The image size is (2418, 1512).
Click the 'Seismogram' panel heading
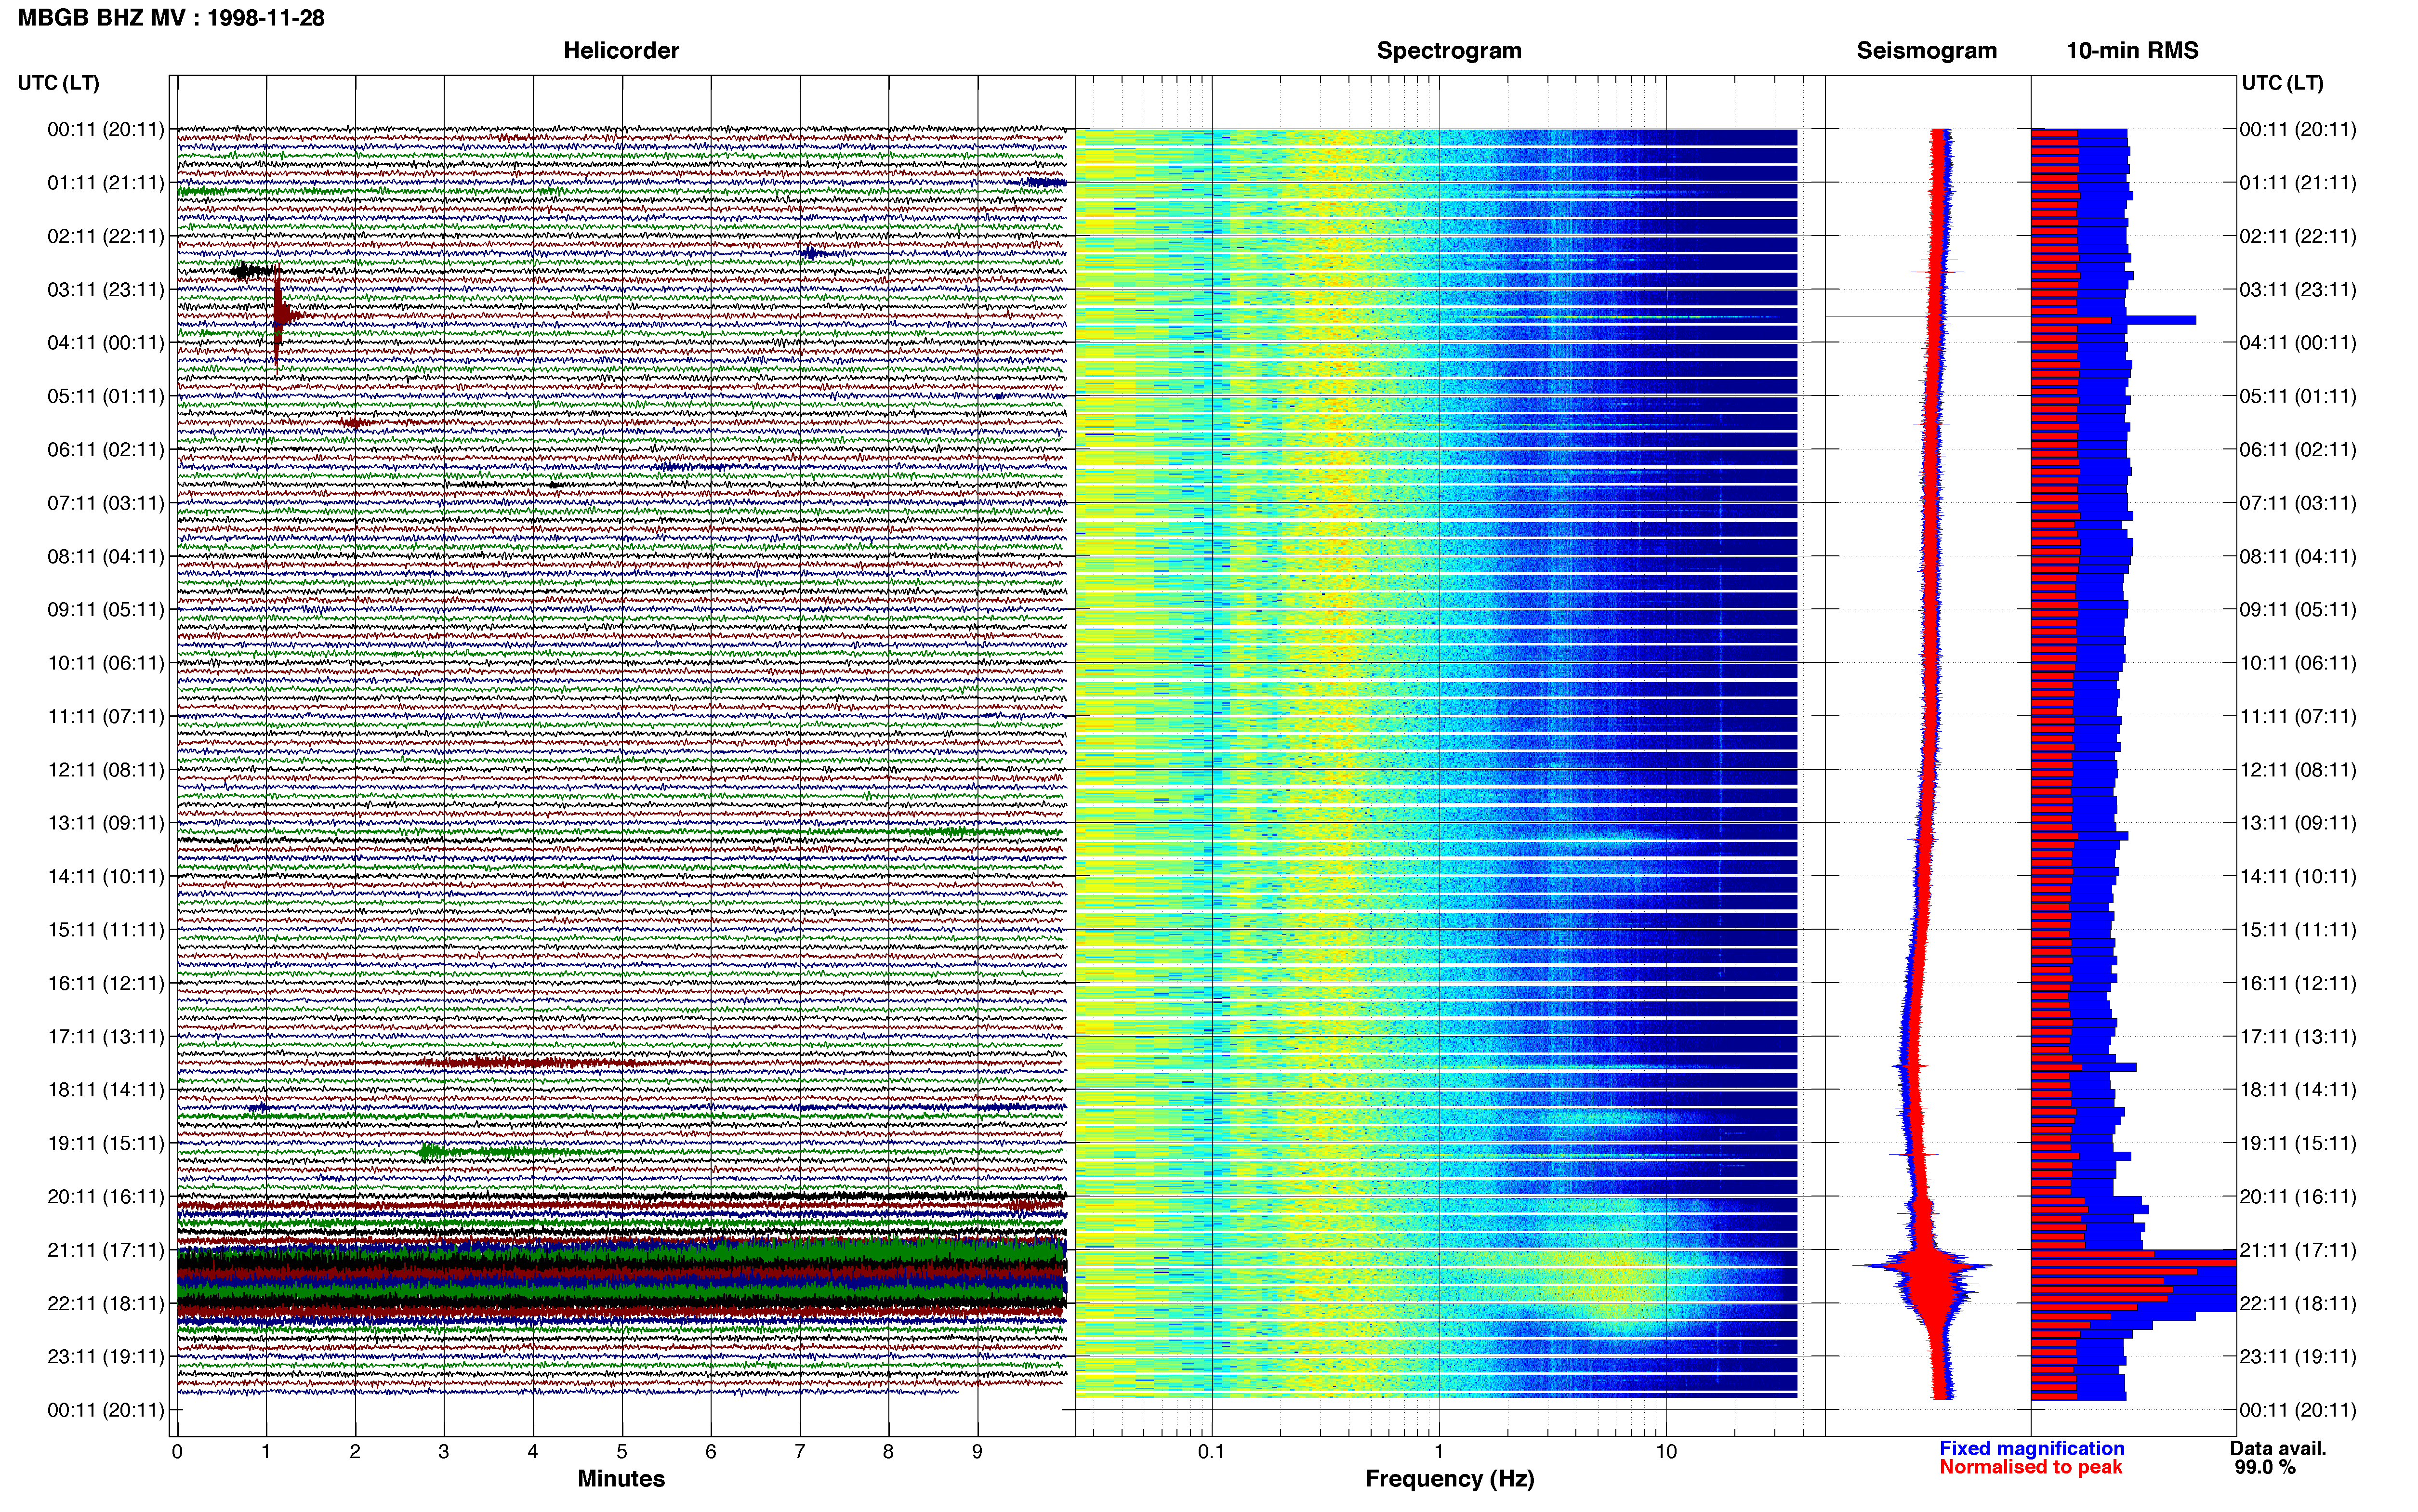pos(1926,51)
